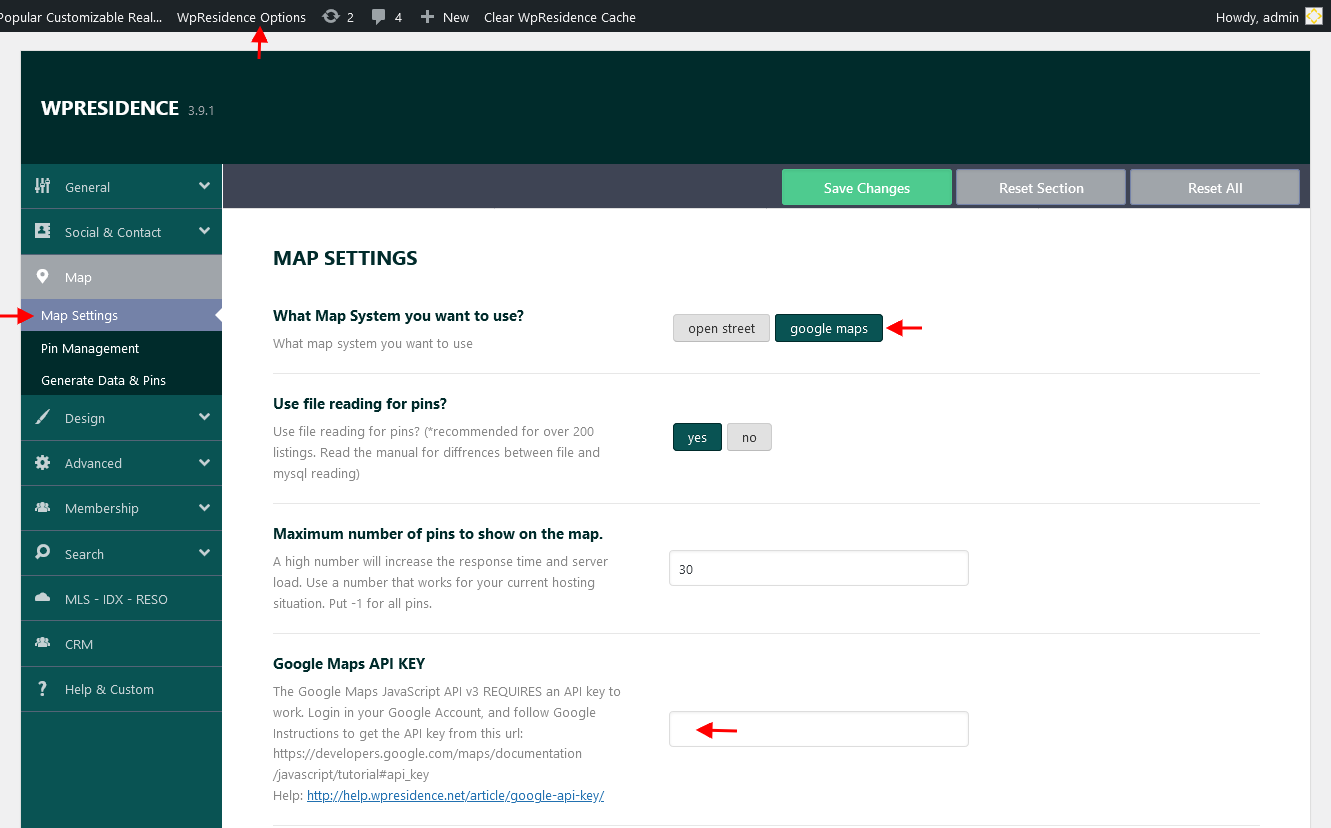Click the comments bubble icon in admin bar
This screenshot has height=828, width=1331.
tap(378, 16)
